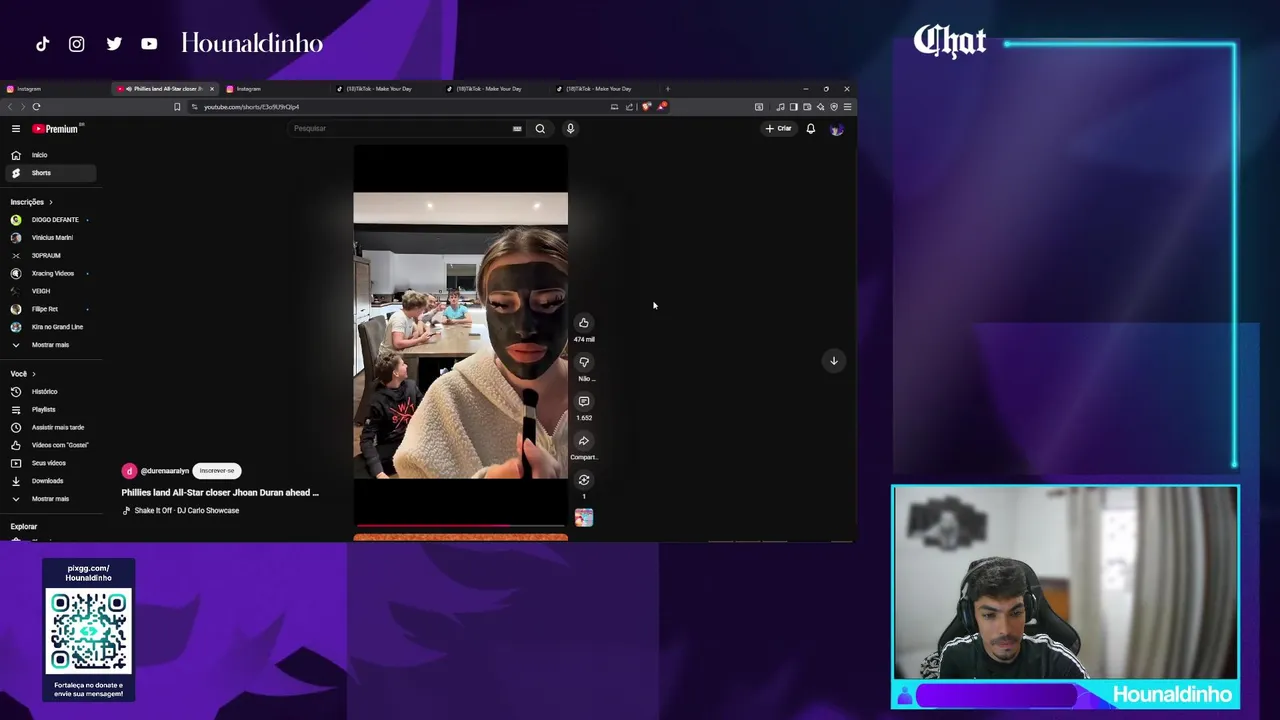This screenshot has width=1280, height=720.
Task: Open the Vinicius Marini subscription
Action: pyautogui.click(x=50, y=238)
